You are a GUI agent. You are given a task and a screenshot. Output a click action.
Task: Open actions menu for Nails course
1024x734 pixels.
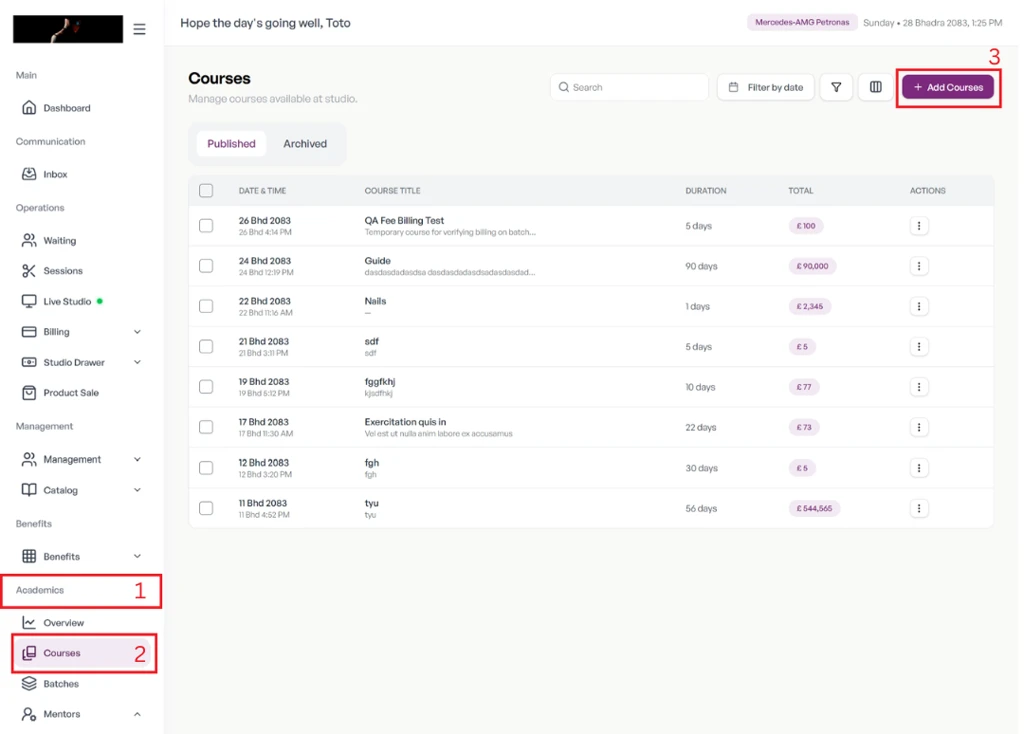919,306
